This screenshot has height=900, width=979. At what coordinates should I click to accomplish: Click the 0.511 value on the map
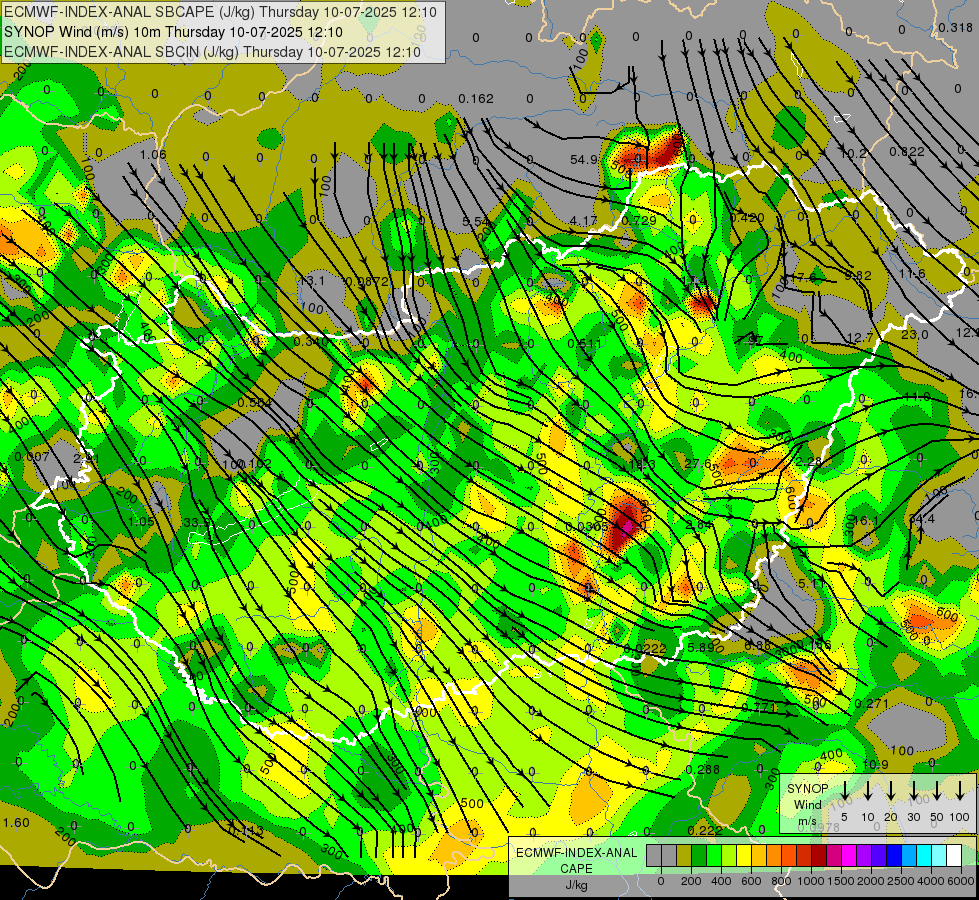click(x=585, y=344)
